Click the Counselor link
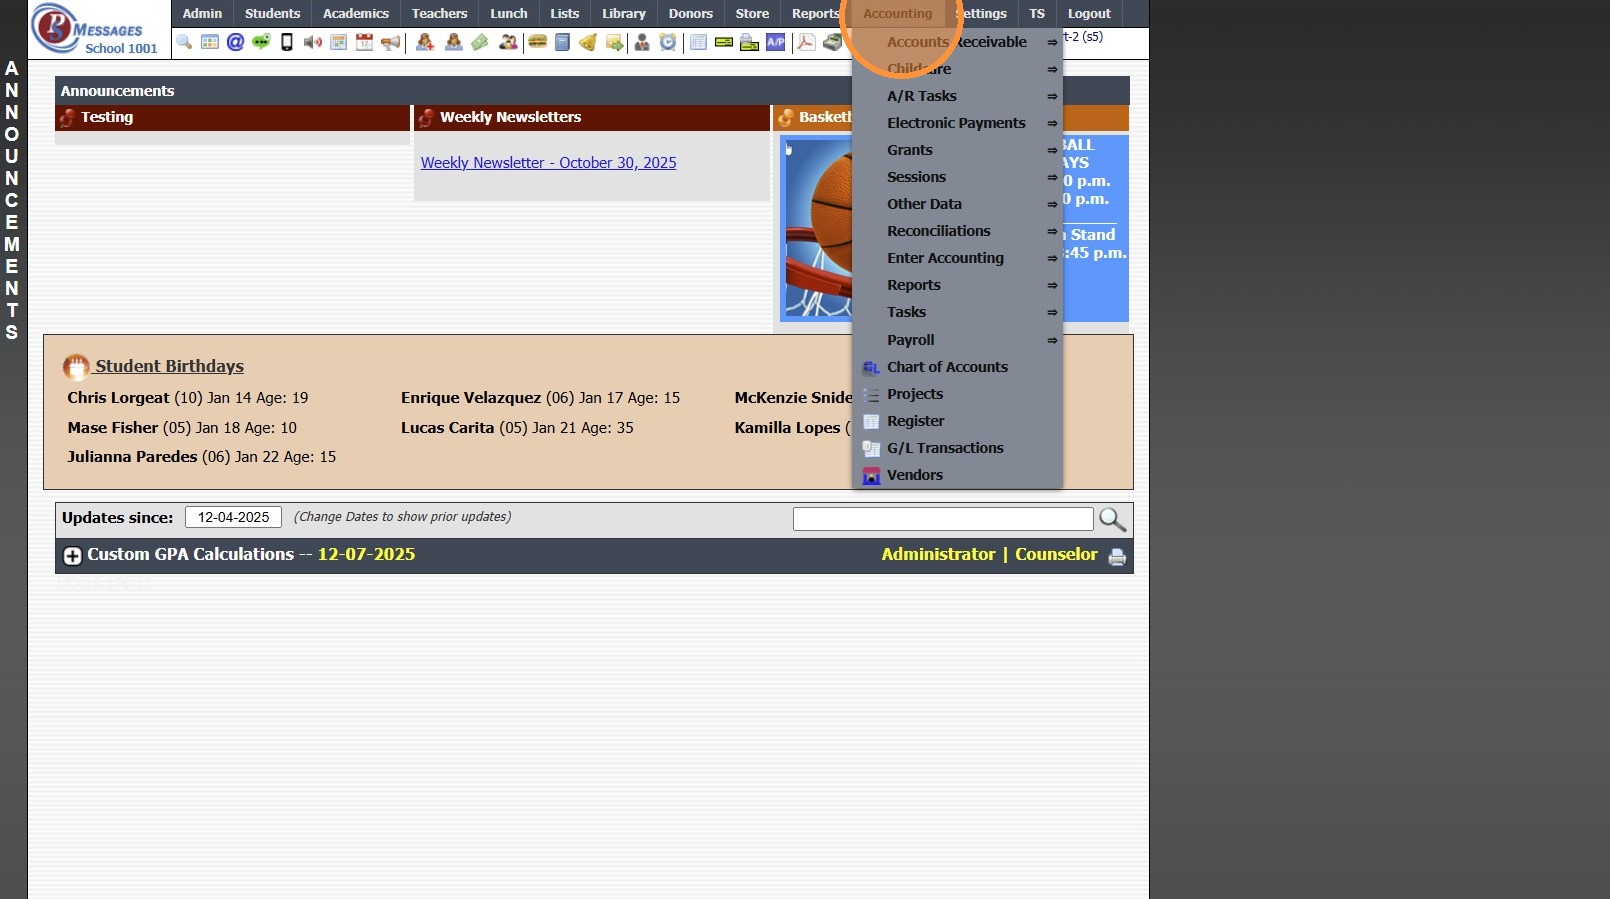 pyautogui.click(x=1056, y=554)
